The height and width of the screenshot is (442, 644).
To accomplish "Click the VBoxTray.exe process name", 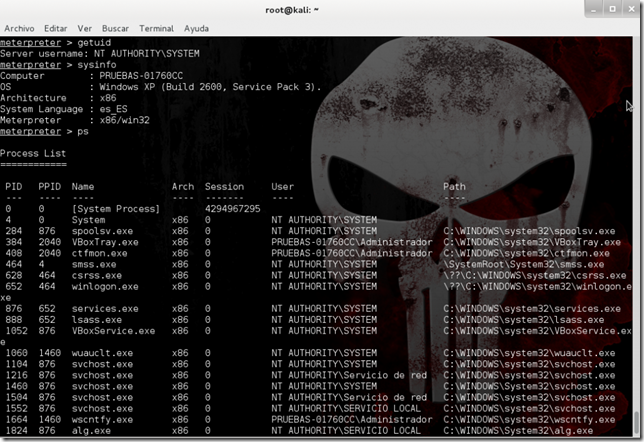I will point(105,242).
